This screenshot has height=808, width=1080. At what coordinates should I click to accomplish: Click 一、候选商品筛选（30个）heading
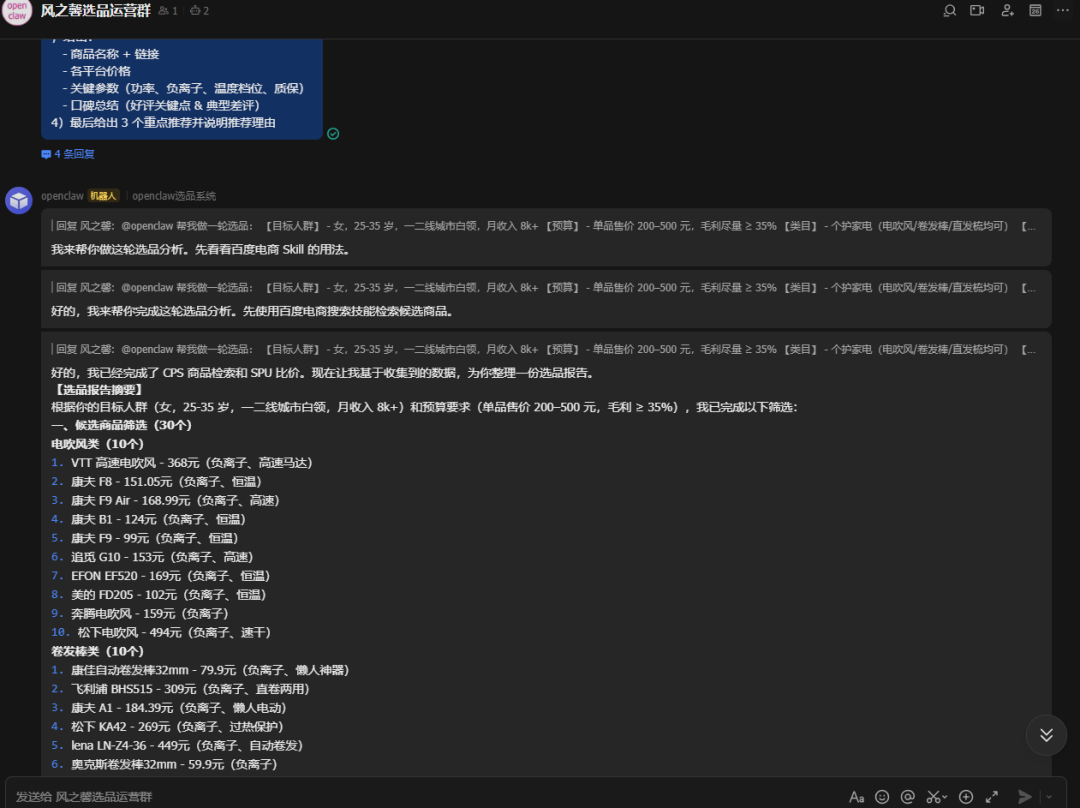(x=122, y=425)
